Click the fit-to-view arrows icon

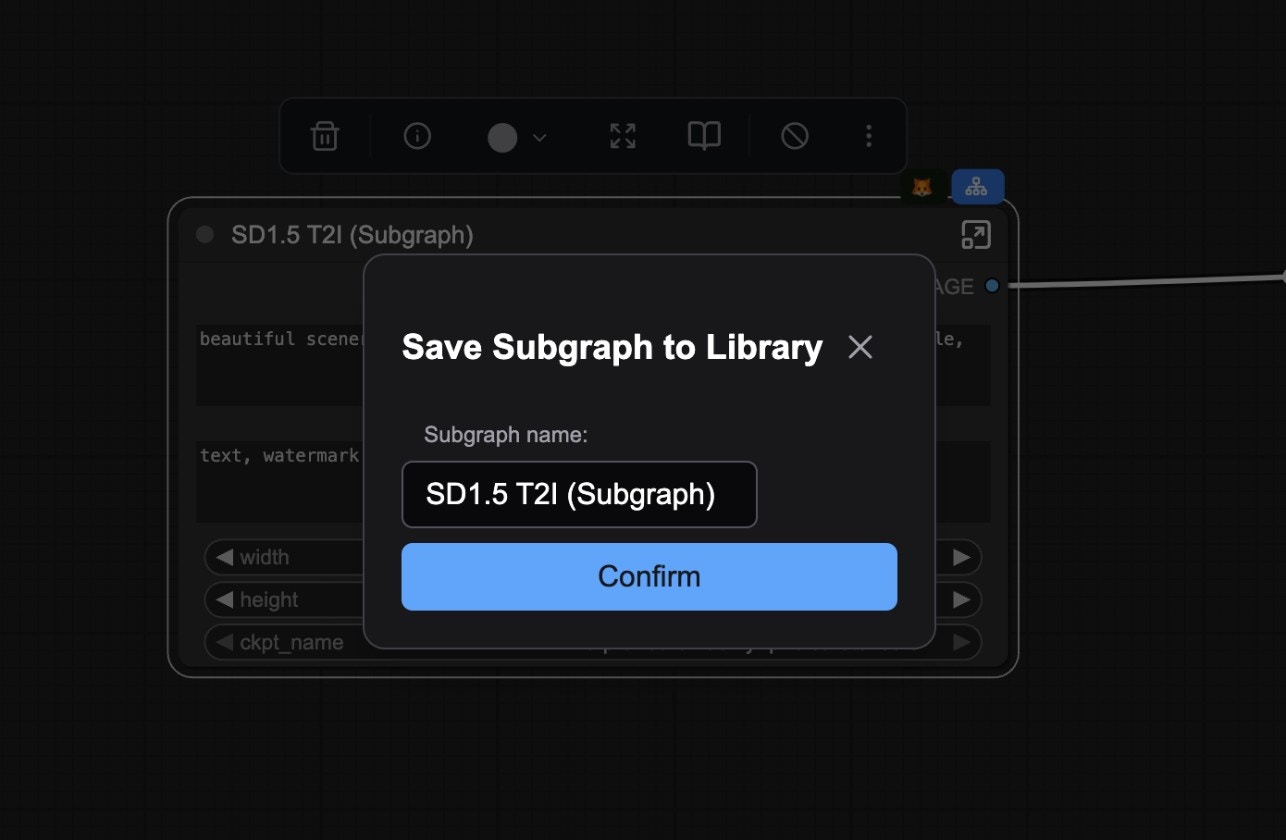coord(622,136)
